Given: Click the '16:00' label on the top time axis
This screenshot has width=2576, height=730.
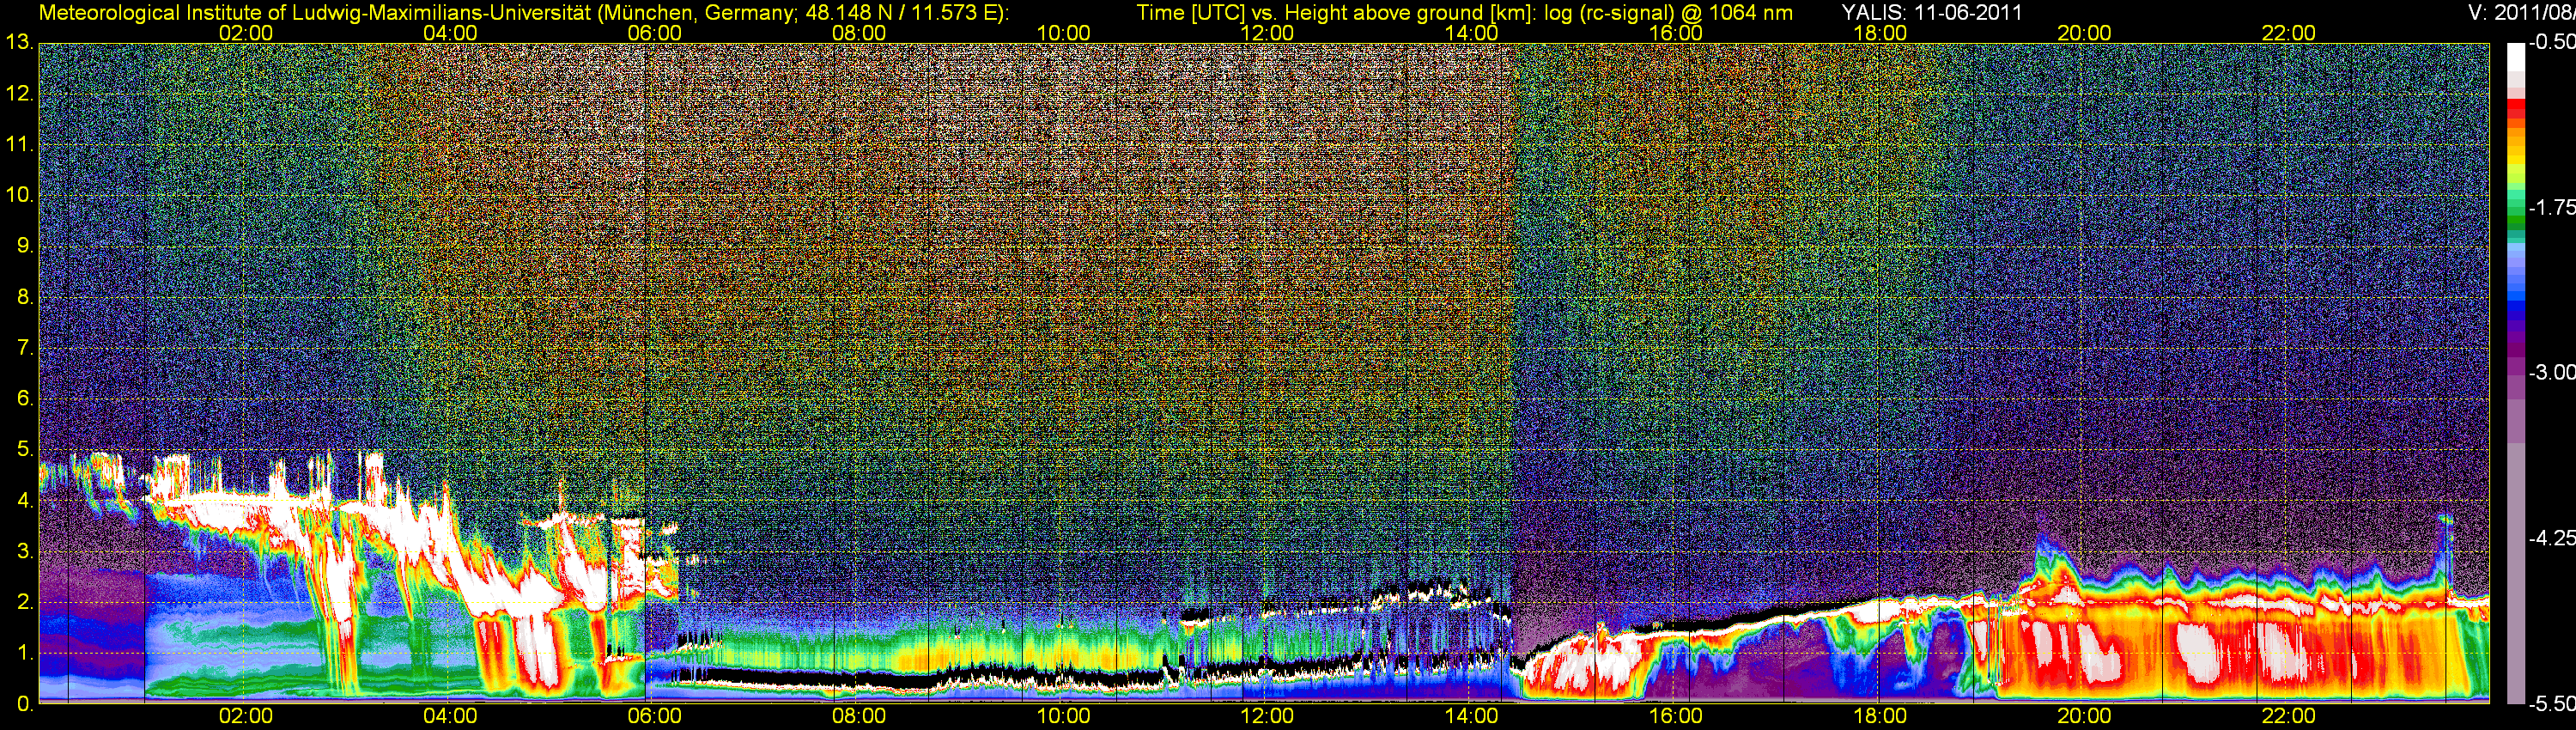Looking at the screenshot, I should coord(1676,33).
